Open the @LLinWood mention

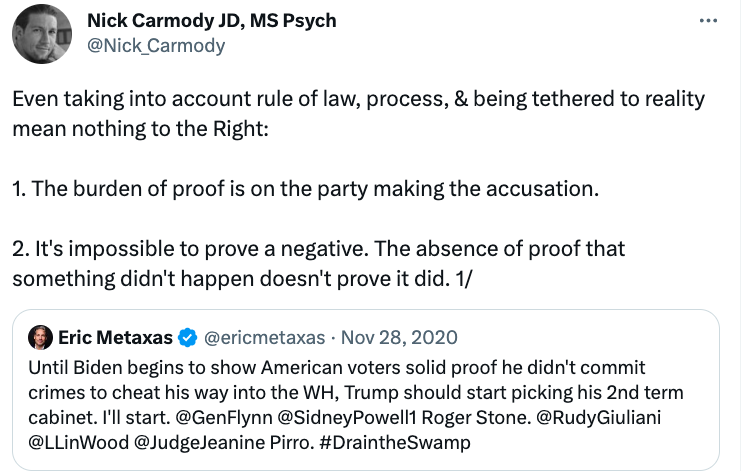[x=79, y=443]
